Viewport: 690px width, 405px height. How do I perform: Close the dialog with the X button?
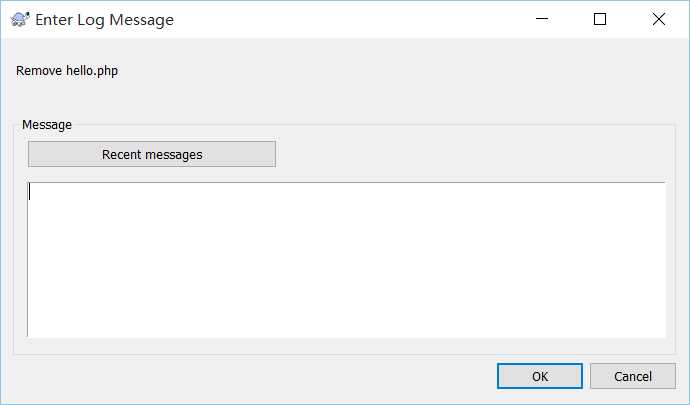pos(658,19)
